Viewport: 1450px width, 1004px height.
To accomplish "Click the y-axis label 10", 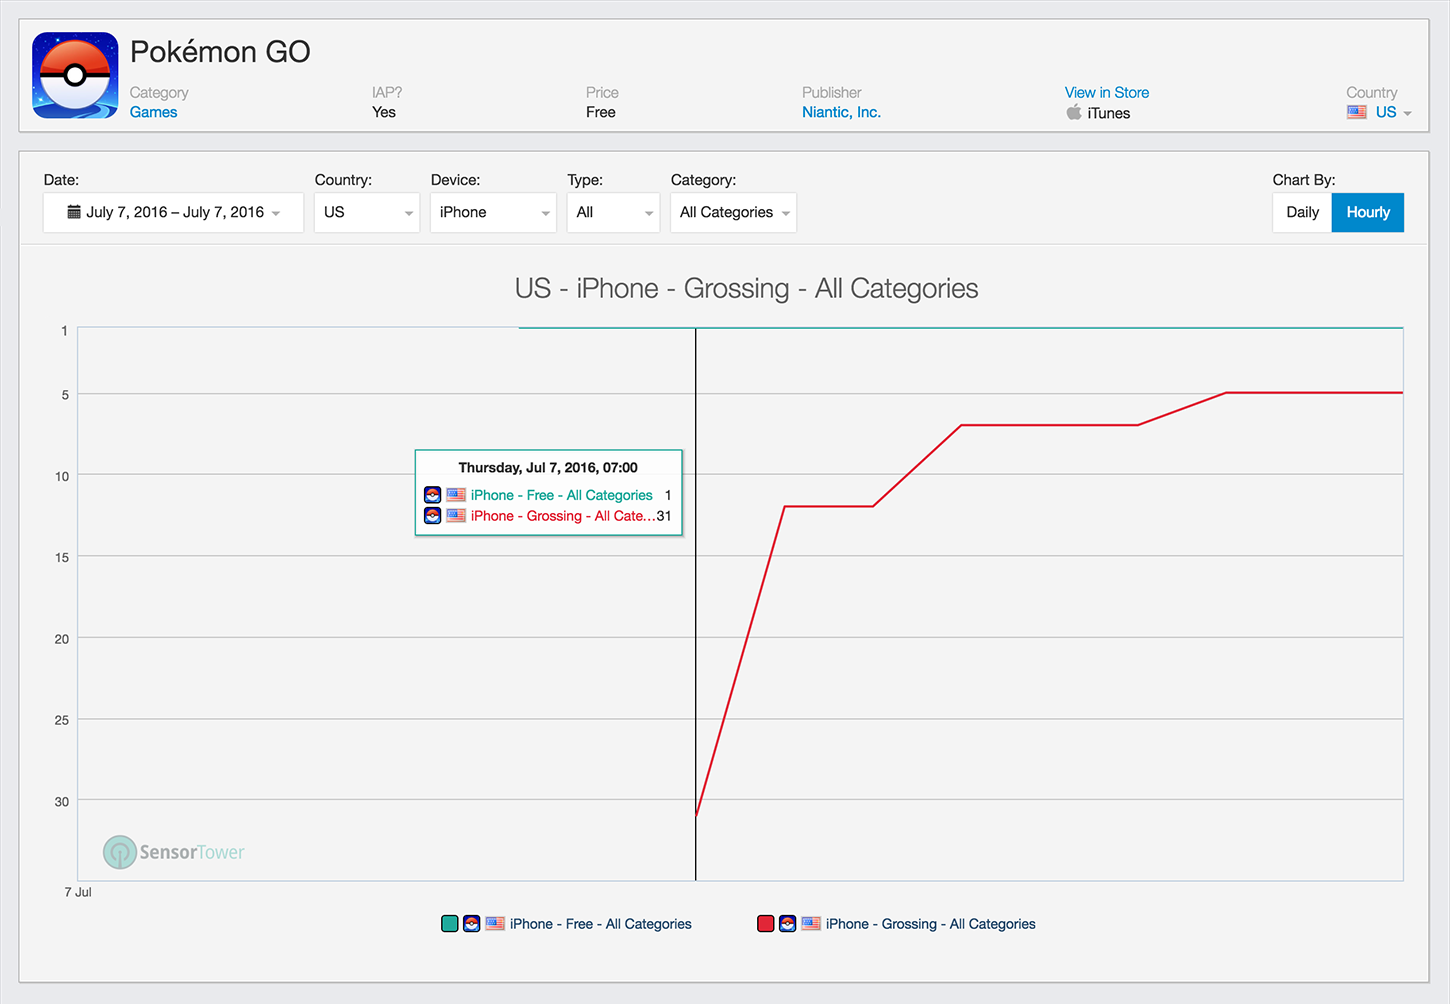I will [x=62, y=476].
